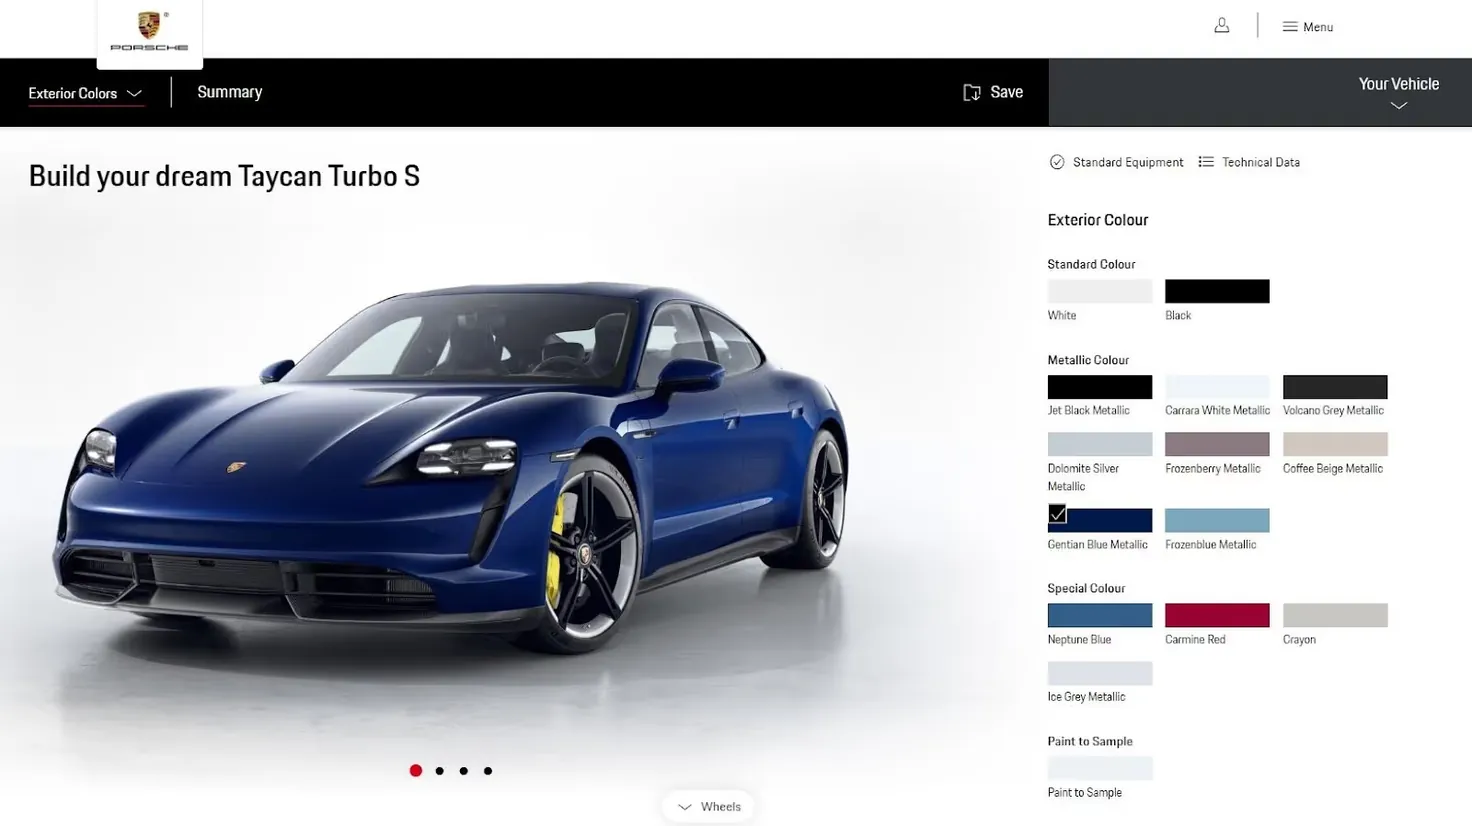
Task: Open the user account icon
Action: [1221, 26]
